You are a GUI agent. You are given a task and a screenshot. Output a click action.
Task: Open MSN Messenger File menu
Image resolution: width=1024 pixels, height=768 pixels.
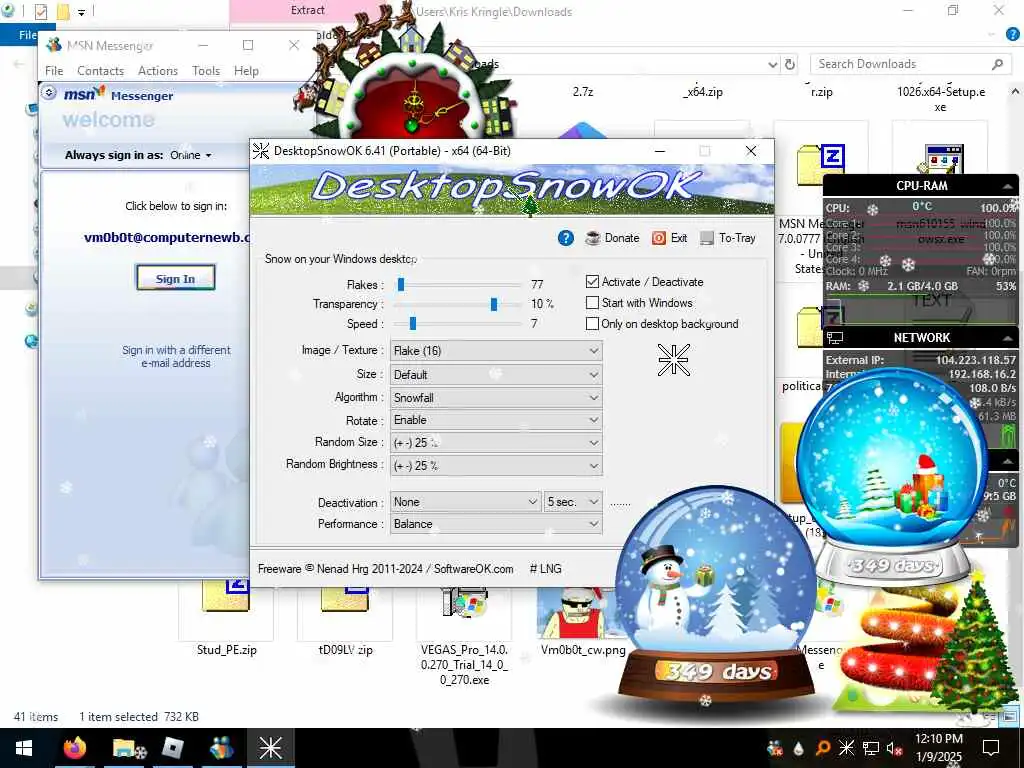pos(54,71)
